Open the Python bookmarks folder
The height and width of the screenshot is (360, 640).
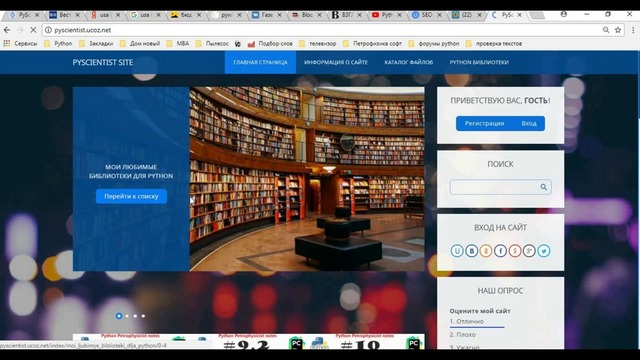[x=58, y=43]
